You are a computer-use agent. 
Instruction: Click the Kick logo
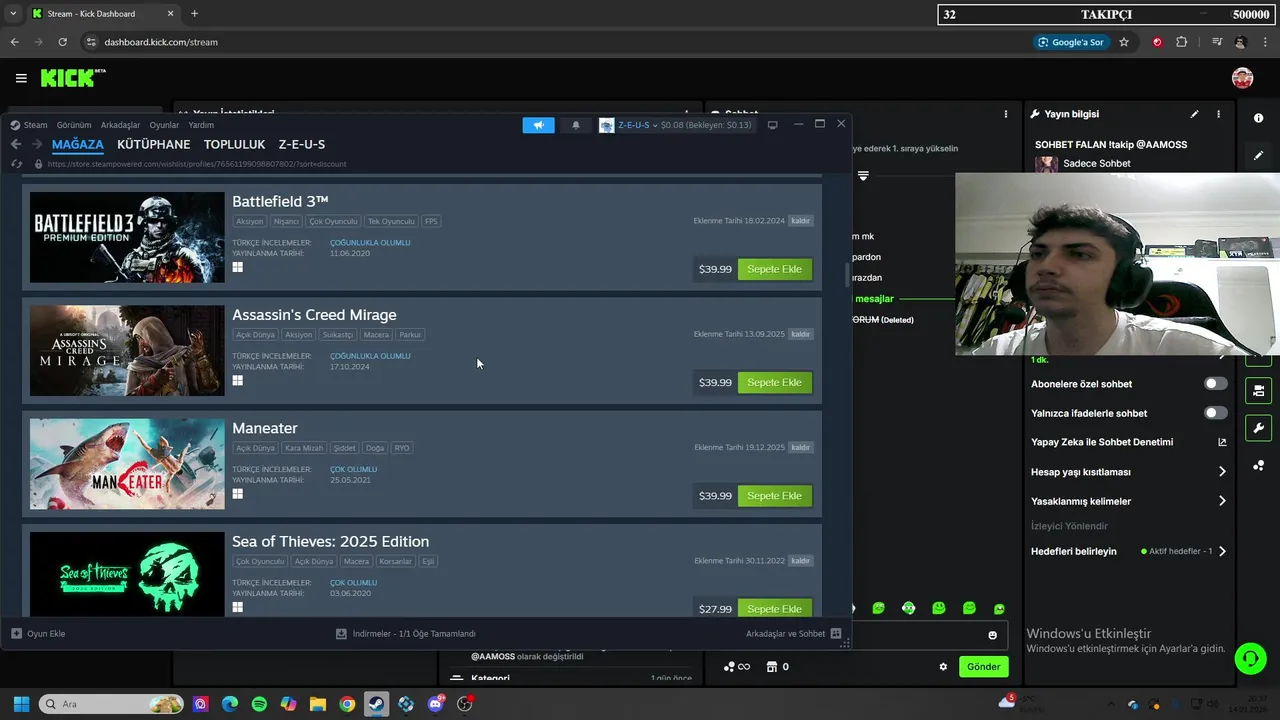(73, 78)
